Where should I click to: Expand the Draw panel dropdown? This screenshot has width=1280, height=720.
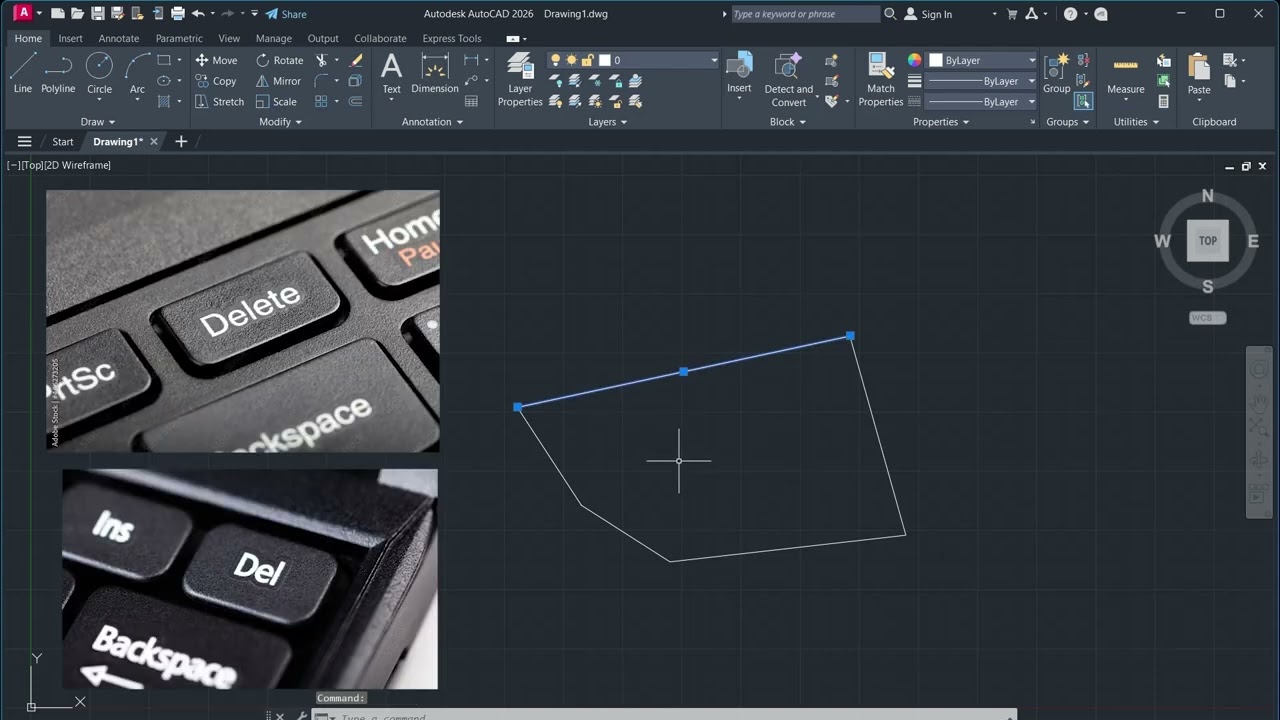92,122
